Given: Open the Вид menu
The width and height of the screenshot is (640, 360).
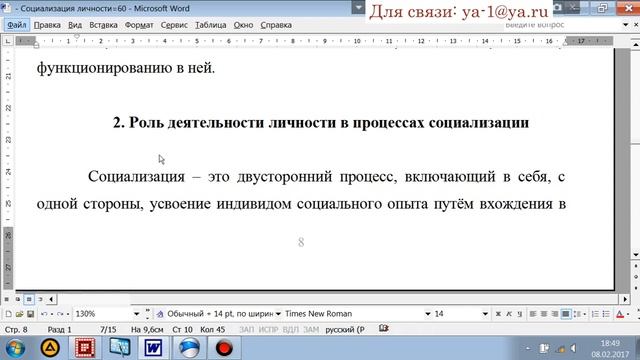Looking at the screenshot, I should coord(75,25).
